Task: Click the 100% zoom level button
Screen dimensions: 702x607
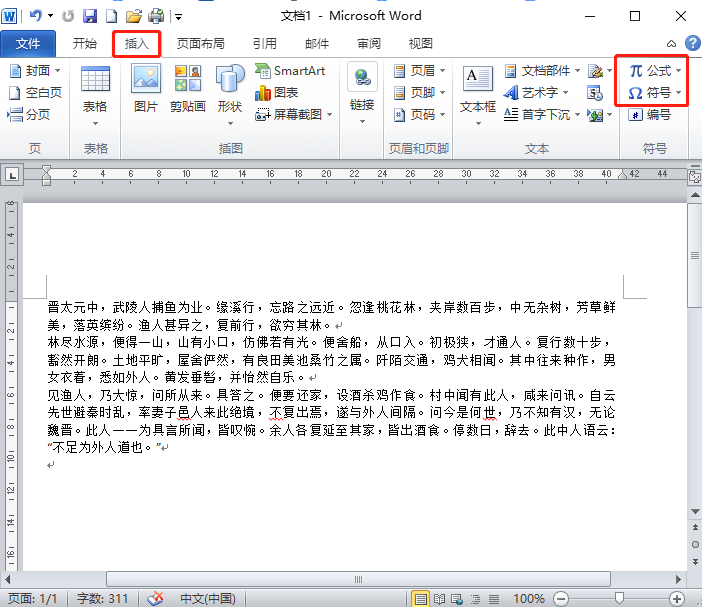Action: (x=529, y=598)
